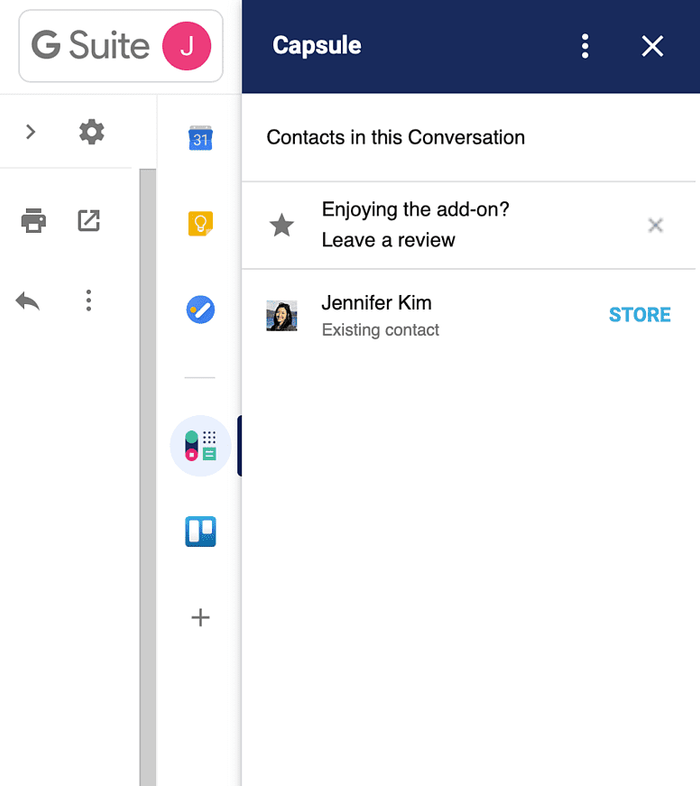700x786 pixels.
Task: Click Contacts in this Conversation heading
Action: click(396, 137)
